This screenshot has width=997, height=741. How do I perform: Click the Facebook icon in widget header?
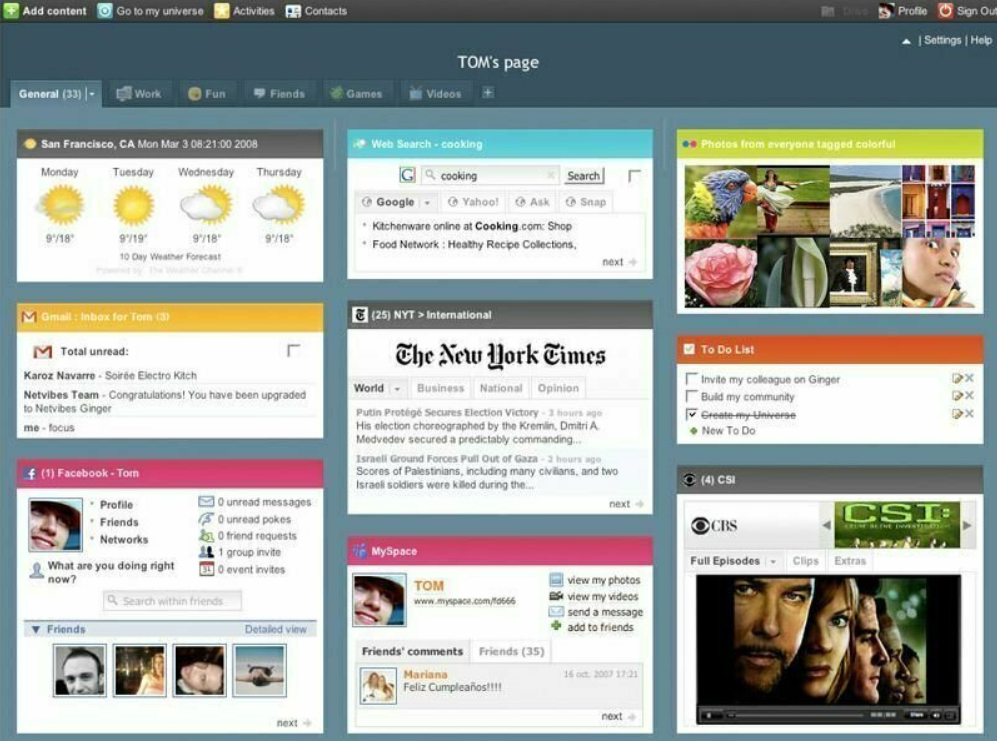[30, 473]
